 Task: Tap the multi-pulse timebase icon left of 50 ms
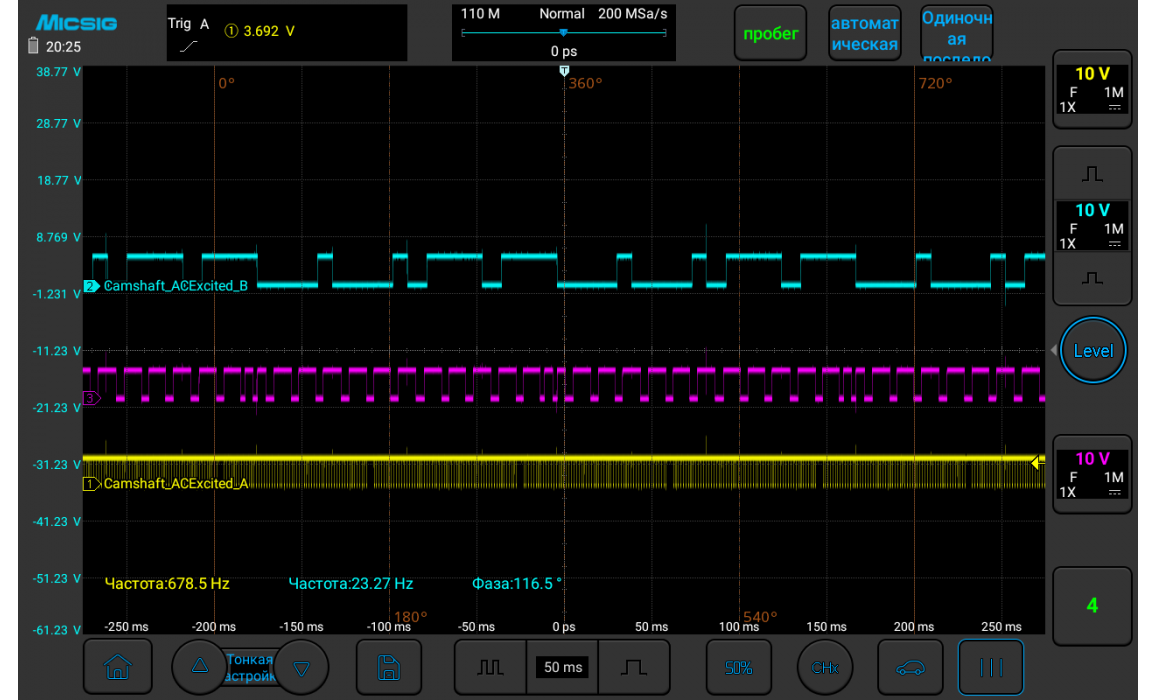point(490,667)
